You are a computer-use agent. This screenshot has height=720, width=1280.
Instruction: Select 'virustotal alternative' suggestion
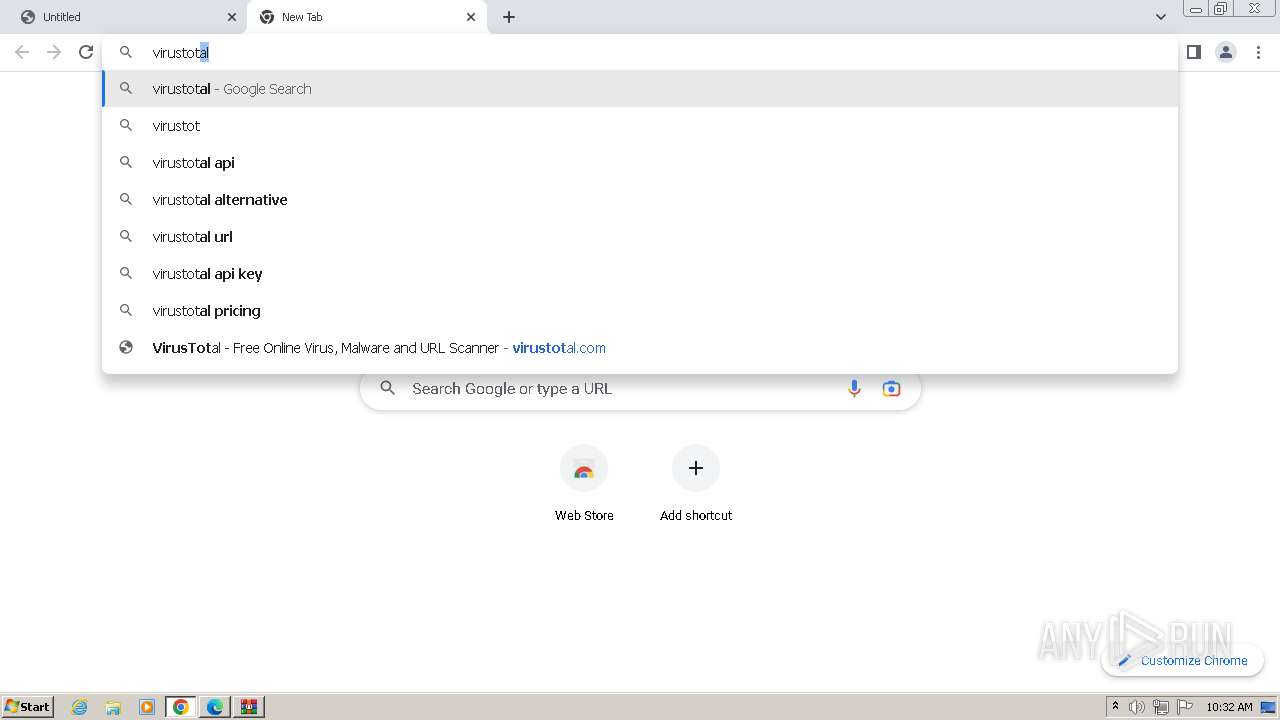(640, 200)
